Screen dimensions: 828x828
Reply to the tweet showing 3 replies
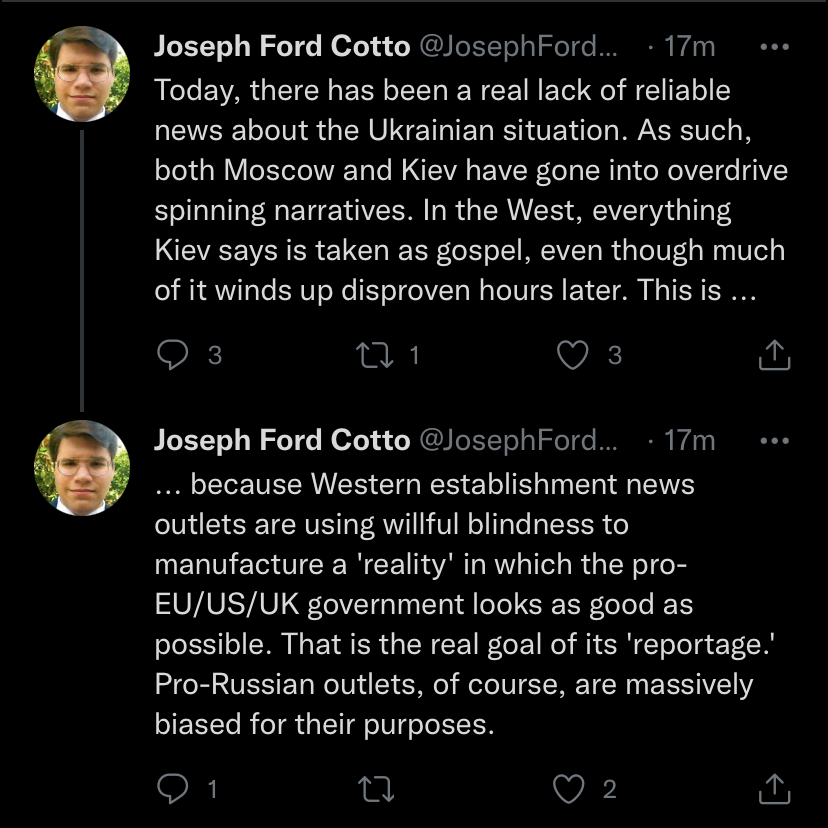tap(175, 355)
